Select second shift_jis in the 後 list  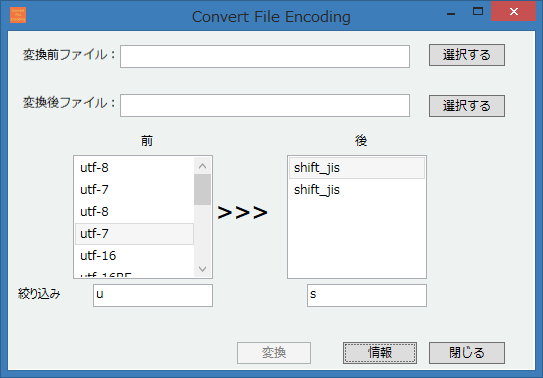tap(357, 190)
